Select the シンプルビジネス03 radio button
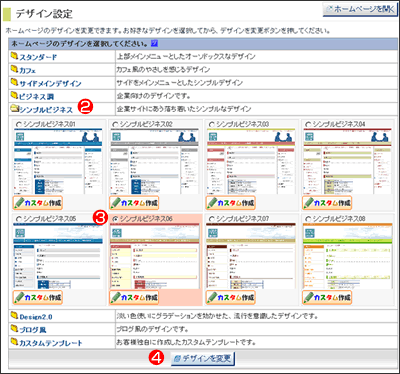Screen dimensions: 400x374 coord(212,124)
